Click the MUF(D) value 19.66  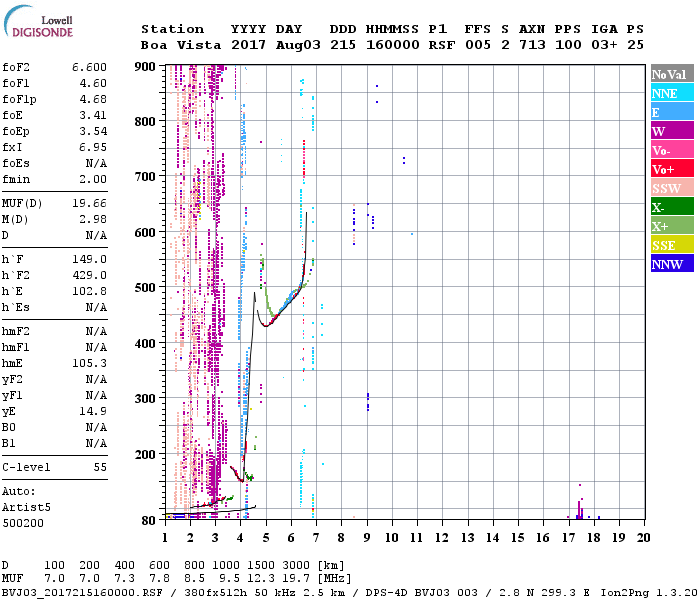click(89, 204)
